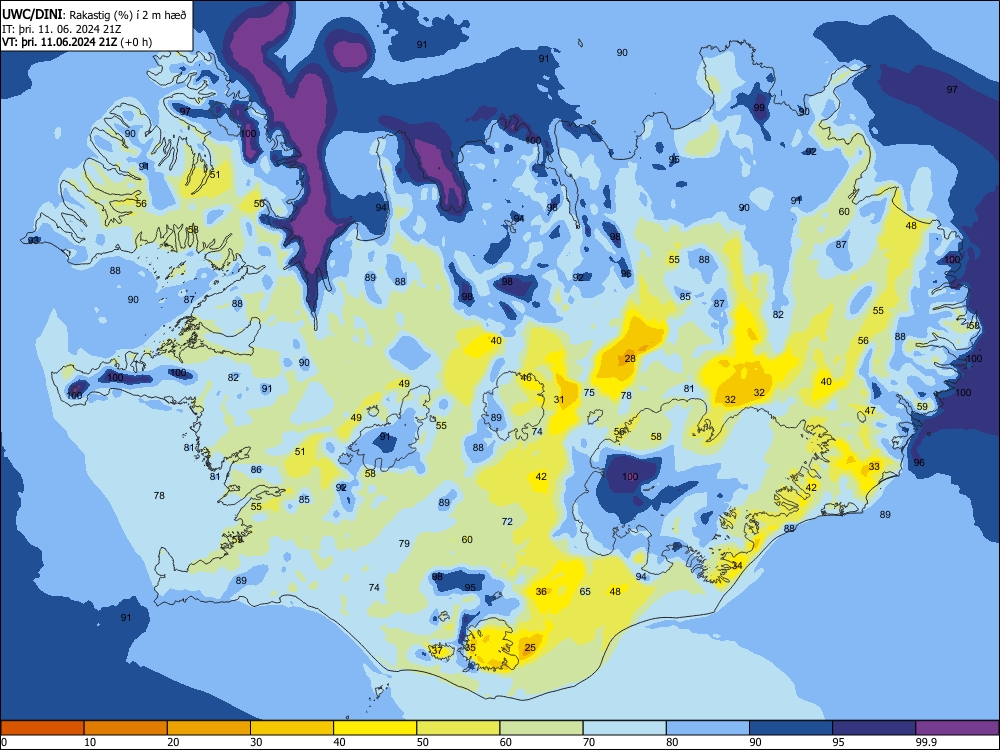Pick the 95–99.9 indigo legend swatch
The image size is (1000, 750).
[x=874, y=728]
